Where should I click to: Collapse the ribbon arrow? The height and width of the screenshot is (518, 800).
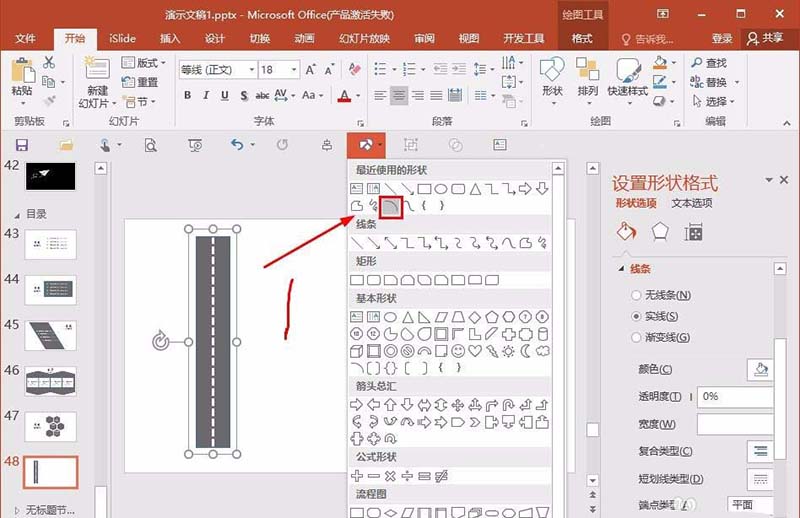787,123
